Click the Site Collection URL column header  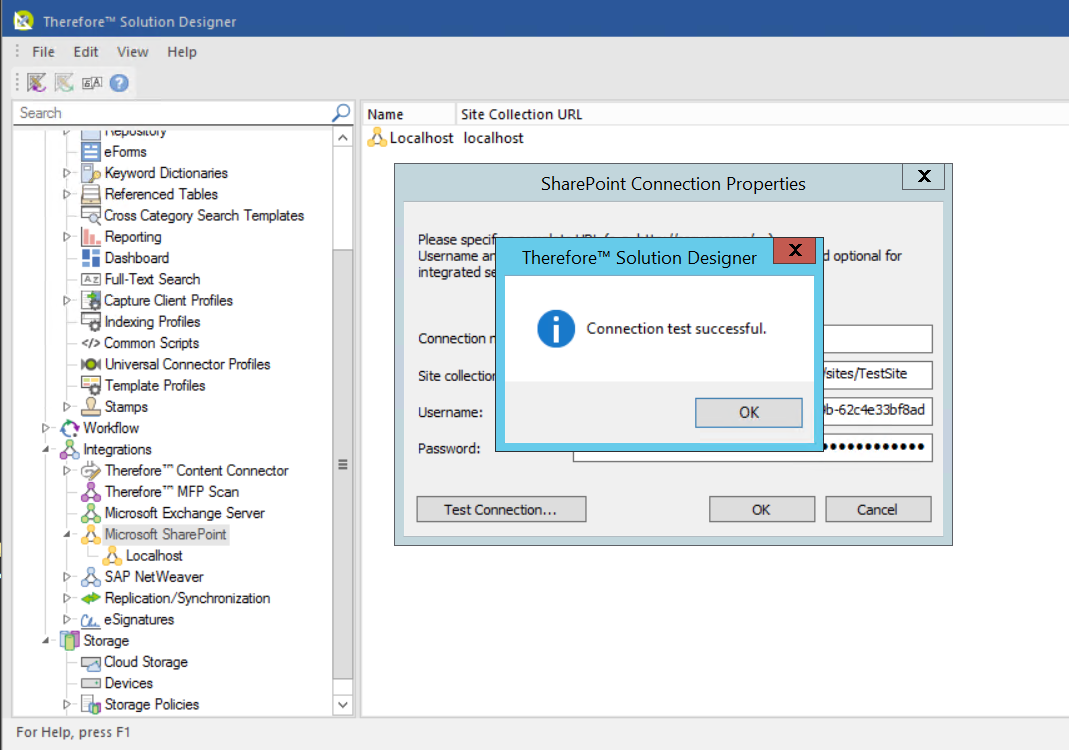click(521, 115)
